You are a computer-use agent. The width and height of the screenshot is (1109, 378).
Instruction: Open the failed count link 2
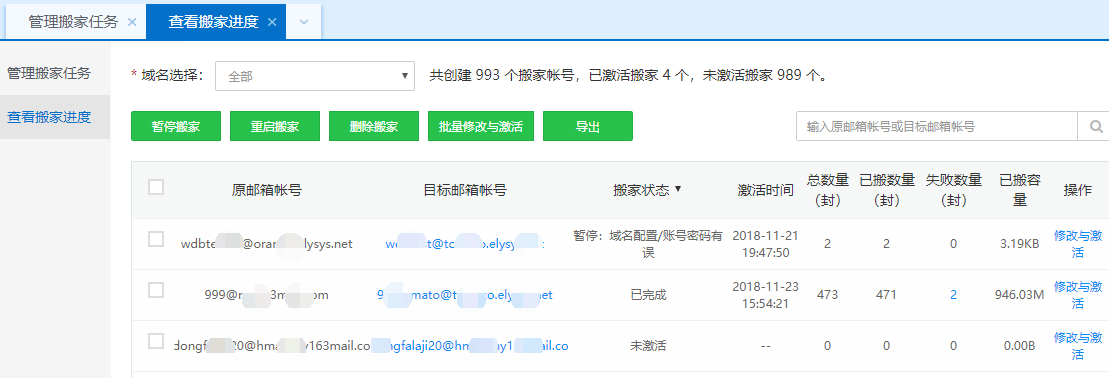click(x=953, y=295)
